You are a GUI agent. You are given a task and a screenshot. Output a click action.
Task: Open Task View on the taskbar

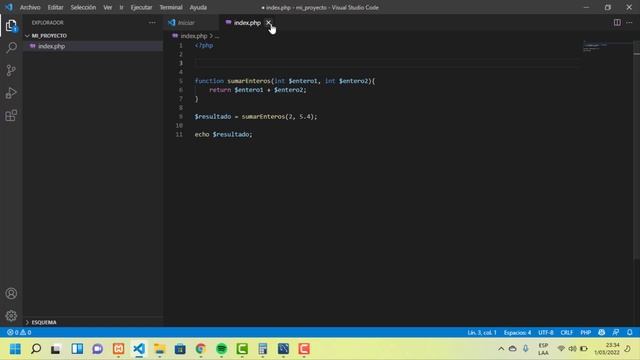pos(56,349)
